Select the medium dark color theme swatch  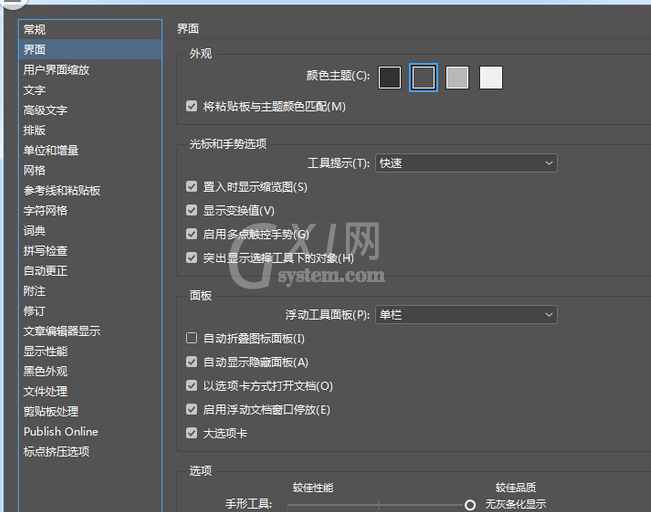pos(423,78)
